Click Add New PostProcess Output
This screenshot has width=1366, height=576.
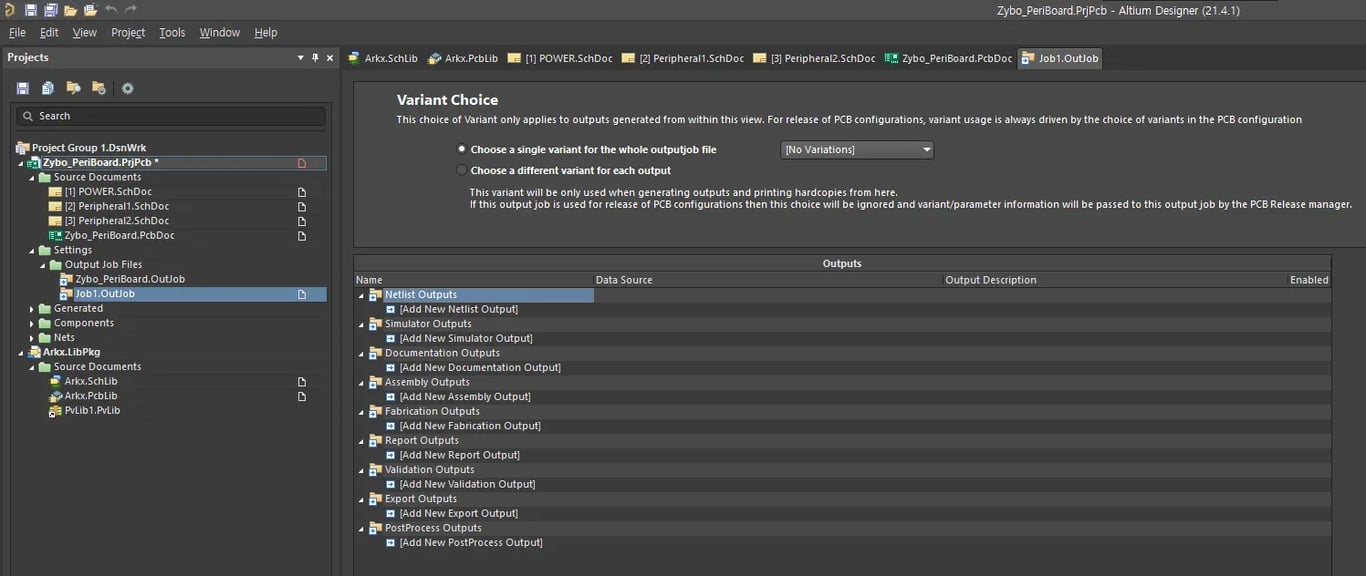tap(471, 542)
